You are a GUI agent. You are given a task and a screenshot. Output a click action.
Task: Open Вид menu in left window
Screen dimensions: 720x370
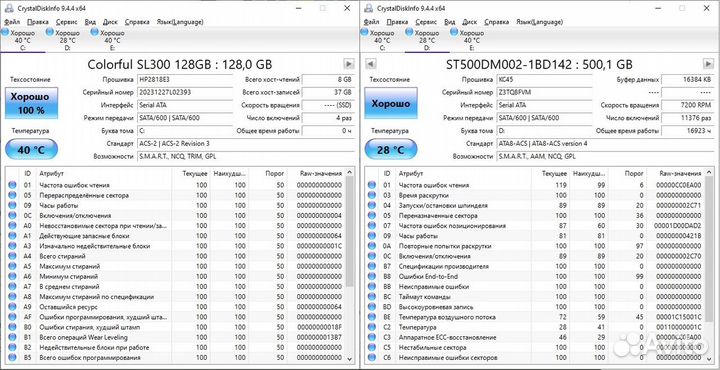click(x=90, y=22)
